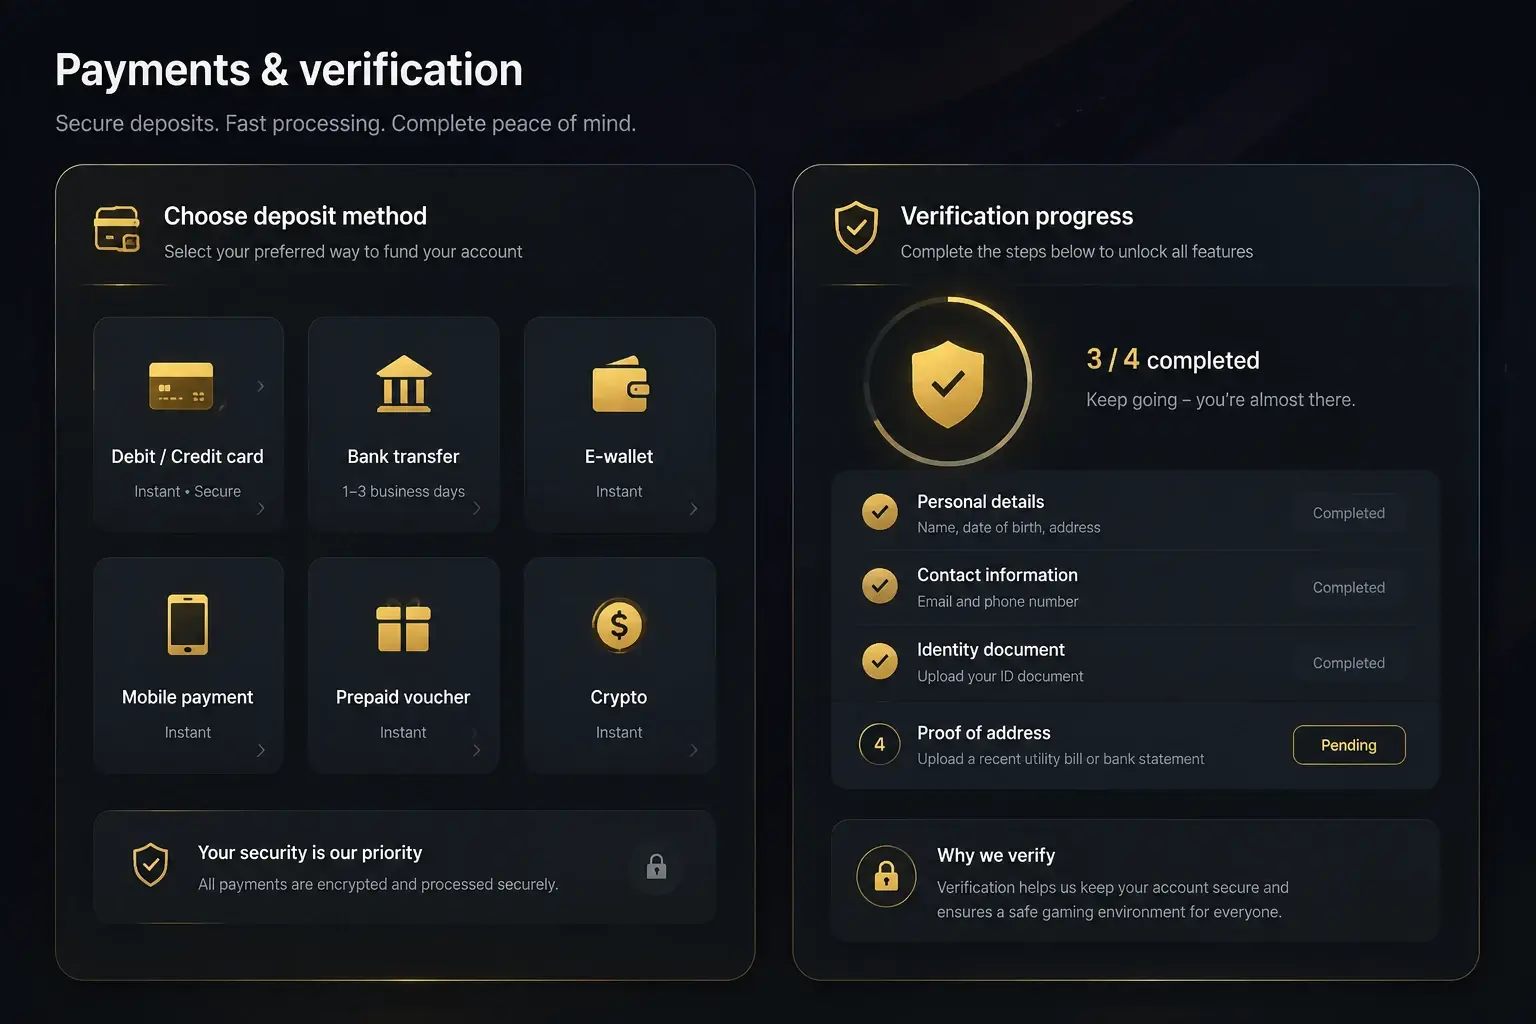Image resolution: width=1536 pixels, height=1024 pixels.
Task: Choose the Prepaid voucher gift icon
Action: pyautogui.click(x=404, y=626)
